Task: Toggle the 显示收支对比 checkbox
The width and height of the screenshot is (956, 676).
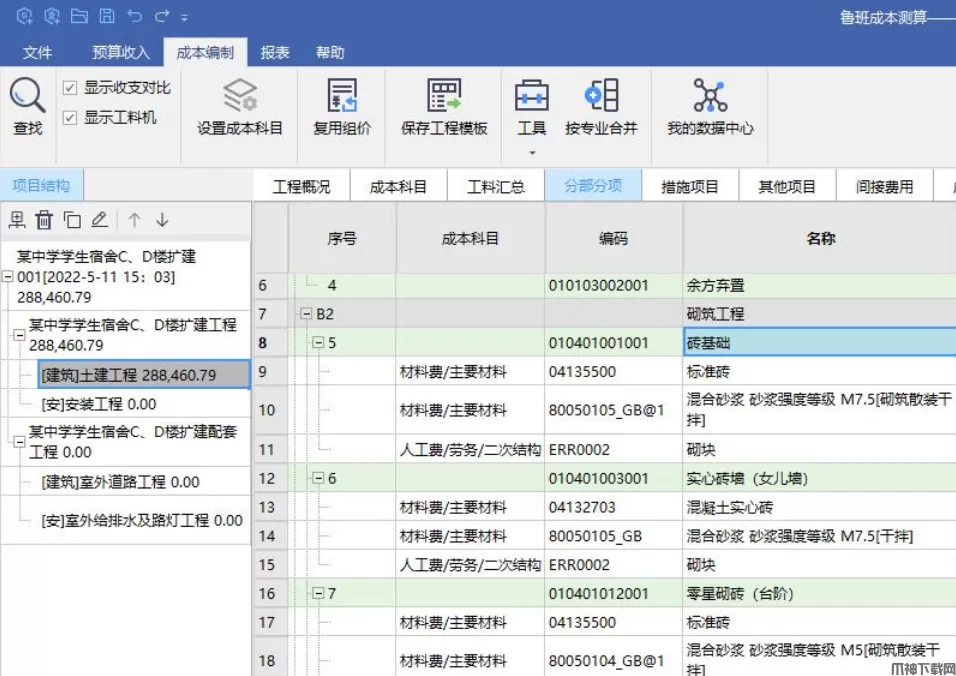Action: point(70,88)
